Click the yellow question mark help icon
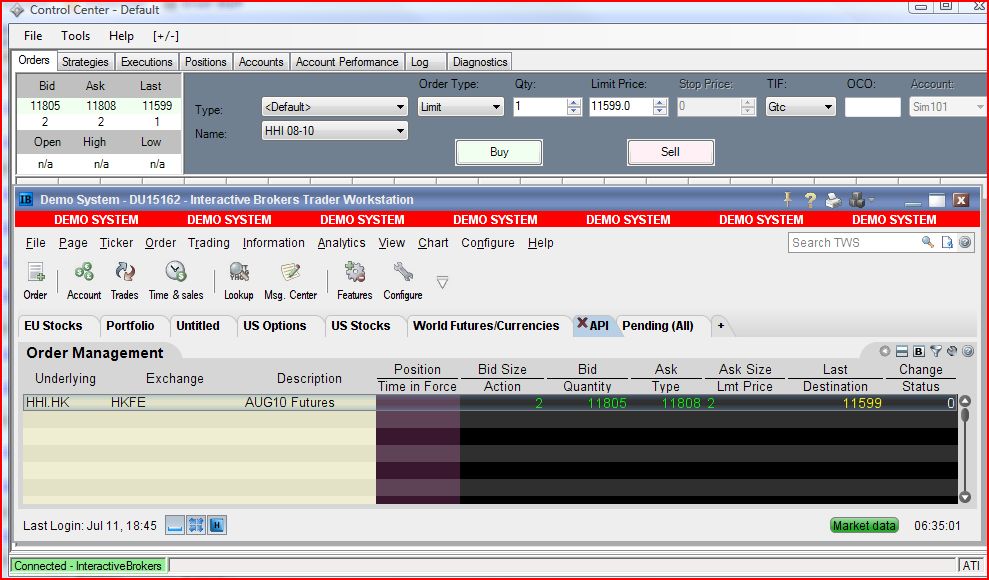 (811, 200)
